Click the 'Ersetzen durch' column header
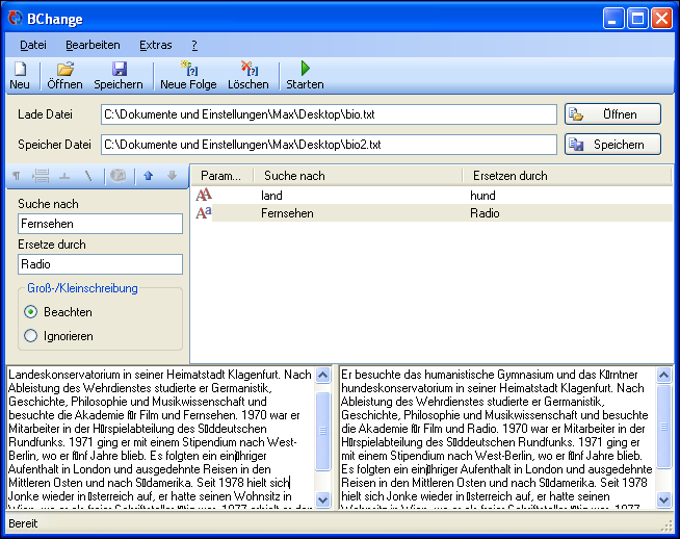This screenshot has height=539, width=680. coord(567,176)
